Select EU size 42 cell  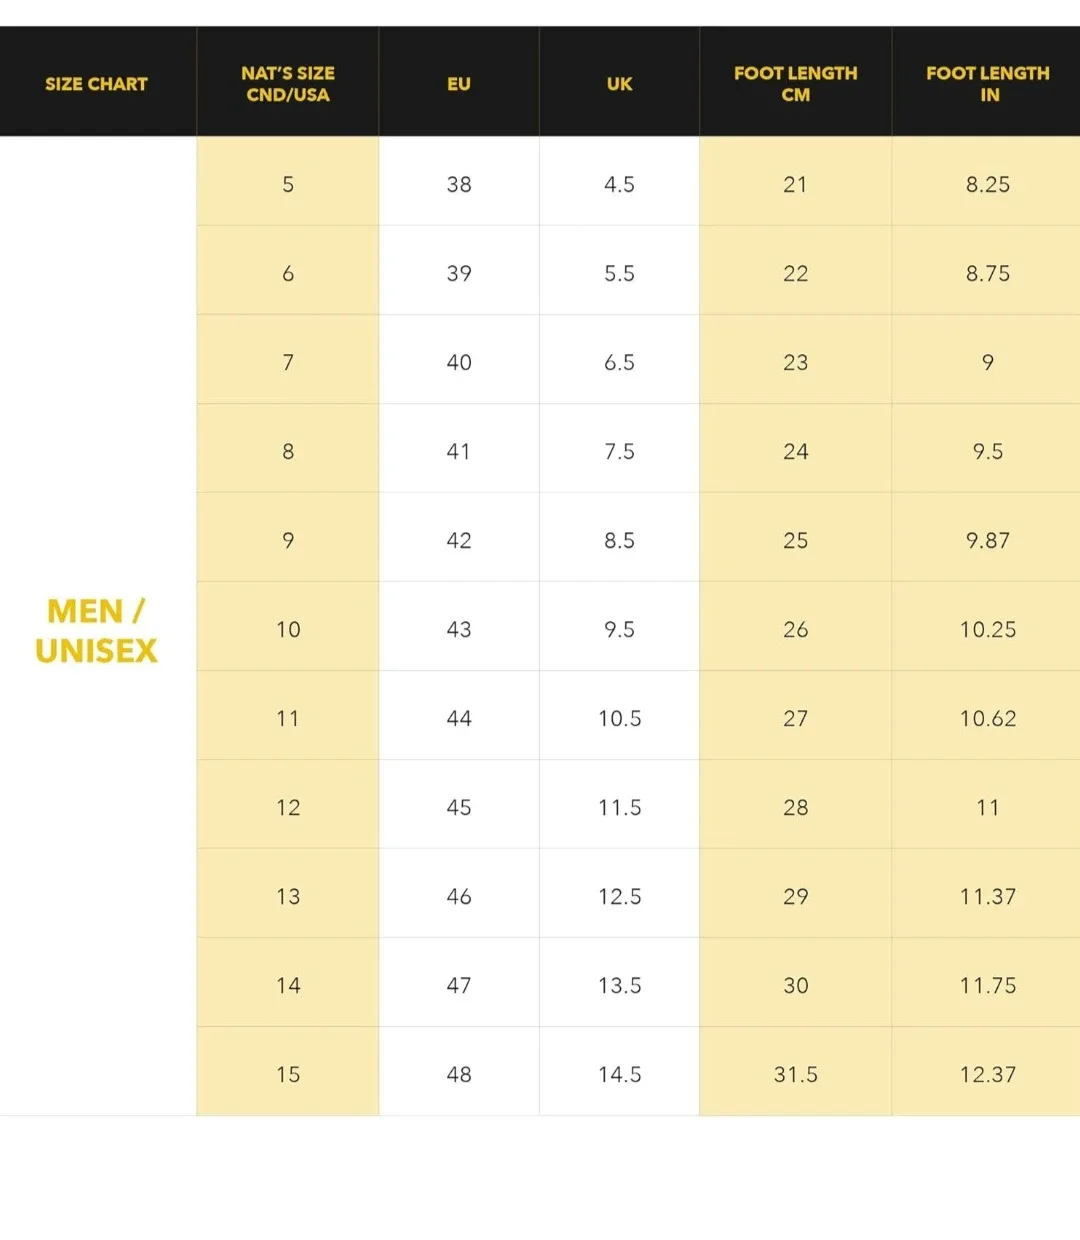pyautogui.click(x=459, y=540)
